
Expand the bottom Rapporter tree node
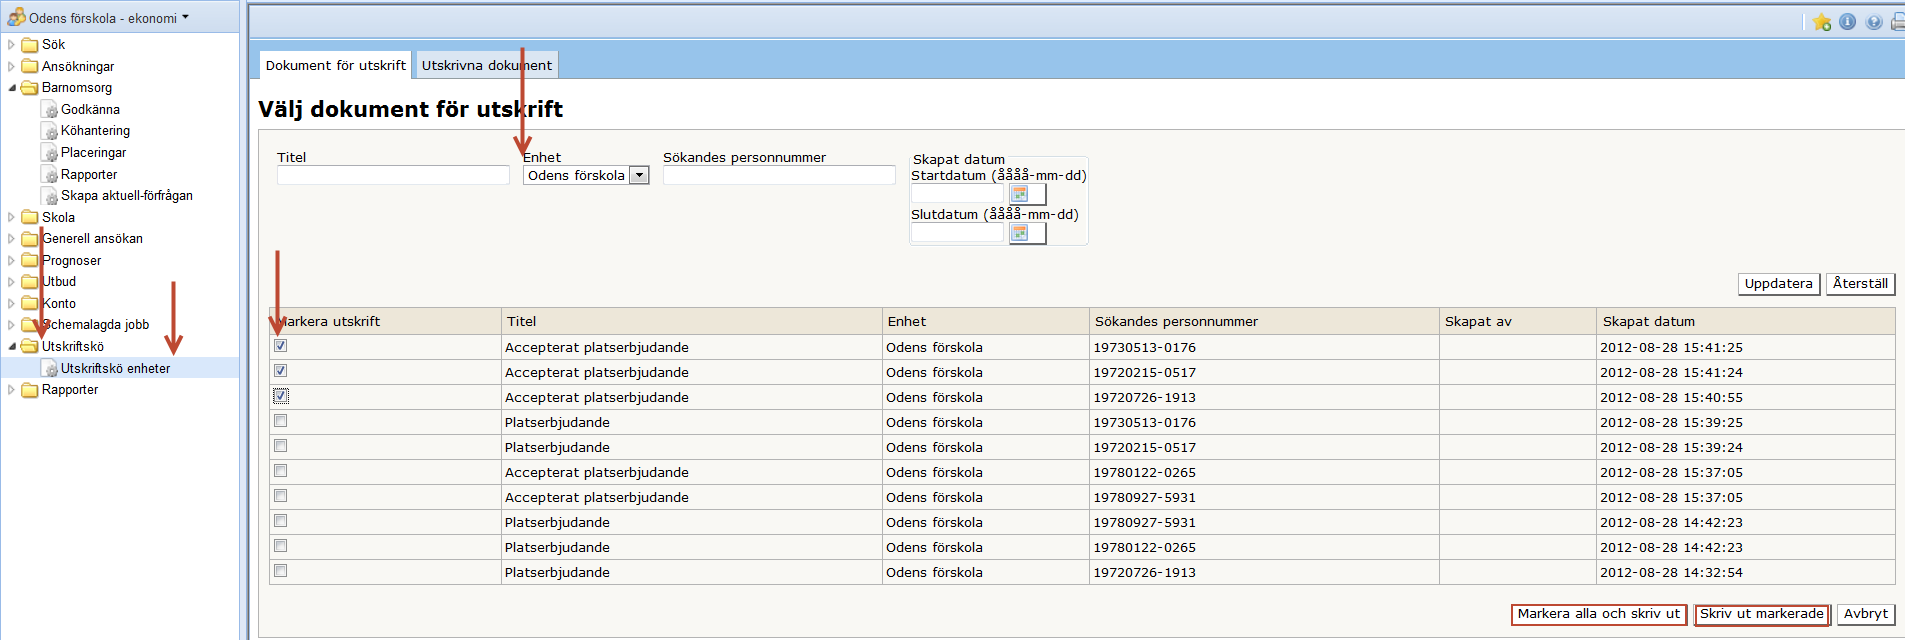[x=11, y=390]
